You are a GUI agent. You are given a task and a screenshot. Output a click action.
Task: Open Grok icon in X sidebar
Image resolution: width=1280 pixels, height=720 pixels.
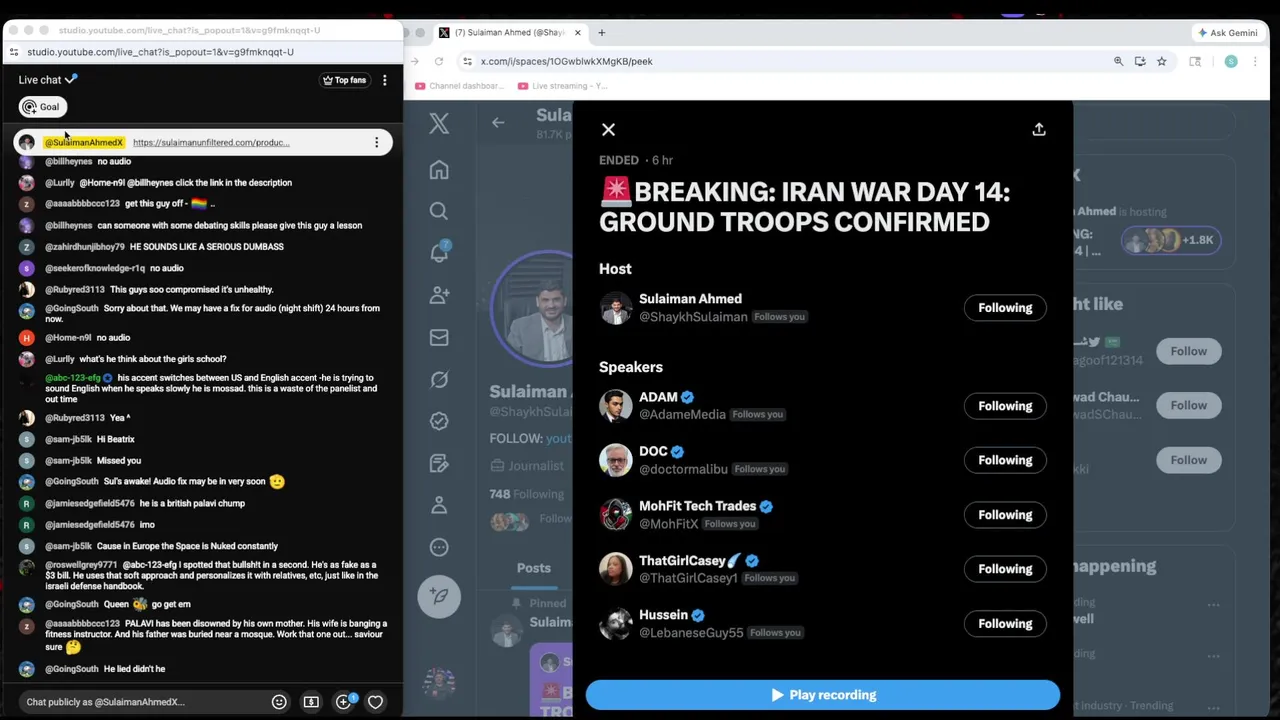click(x=439, y=379)
